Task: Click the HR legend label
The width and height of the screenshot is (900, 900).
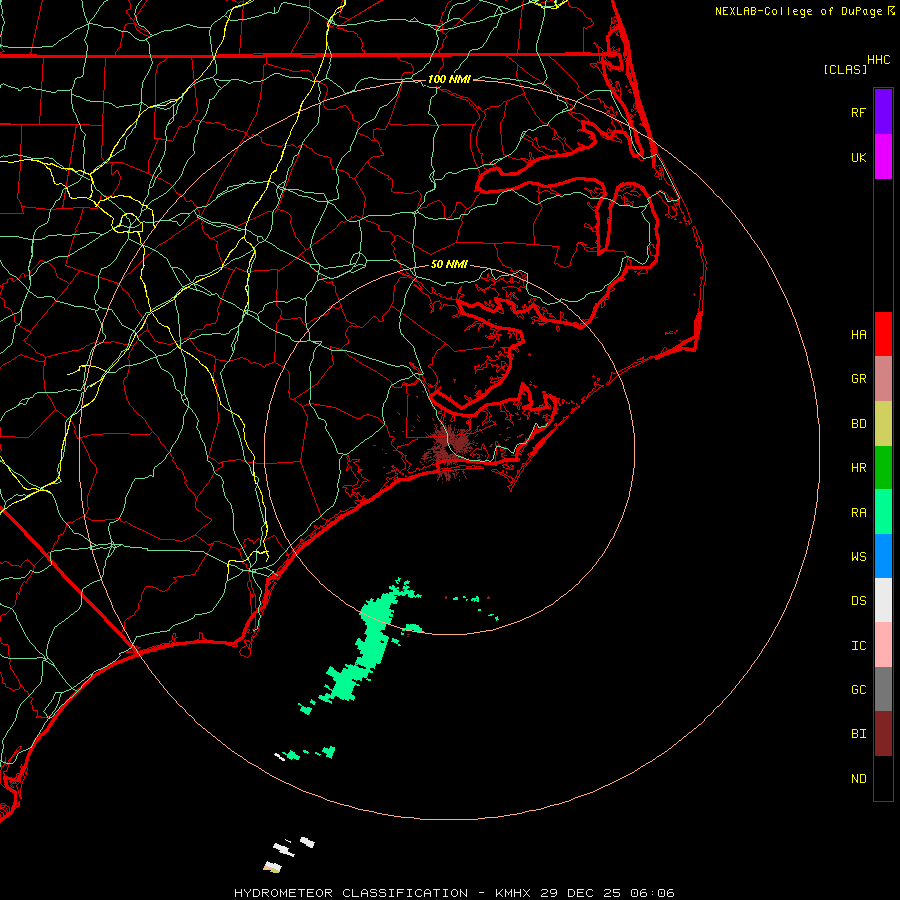Action: [x=858, y=468]
